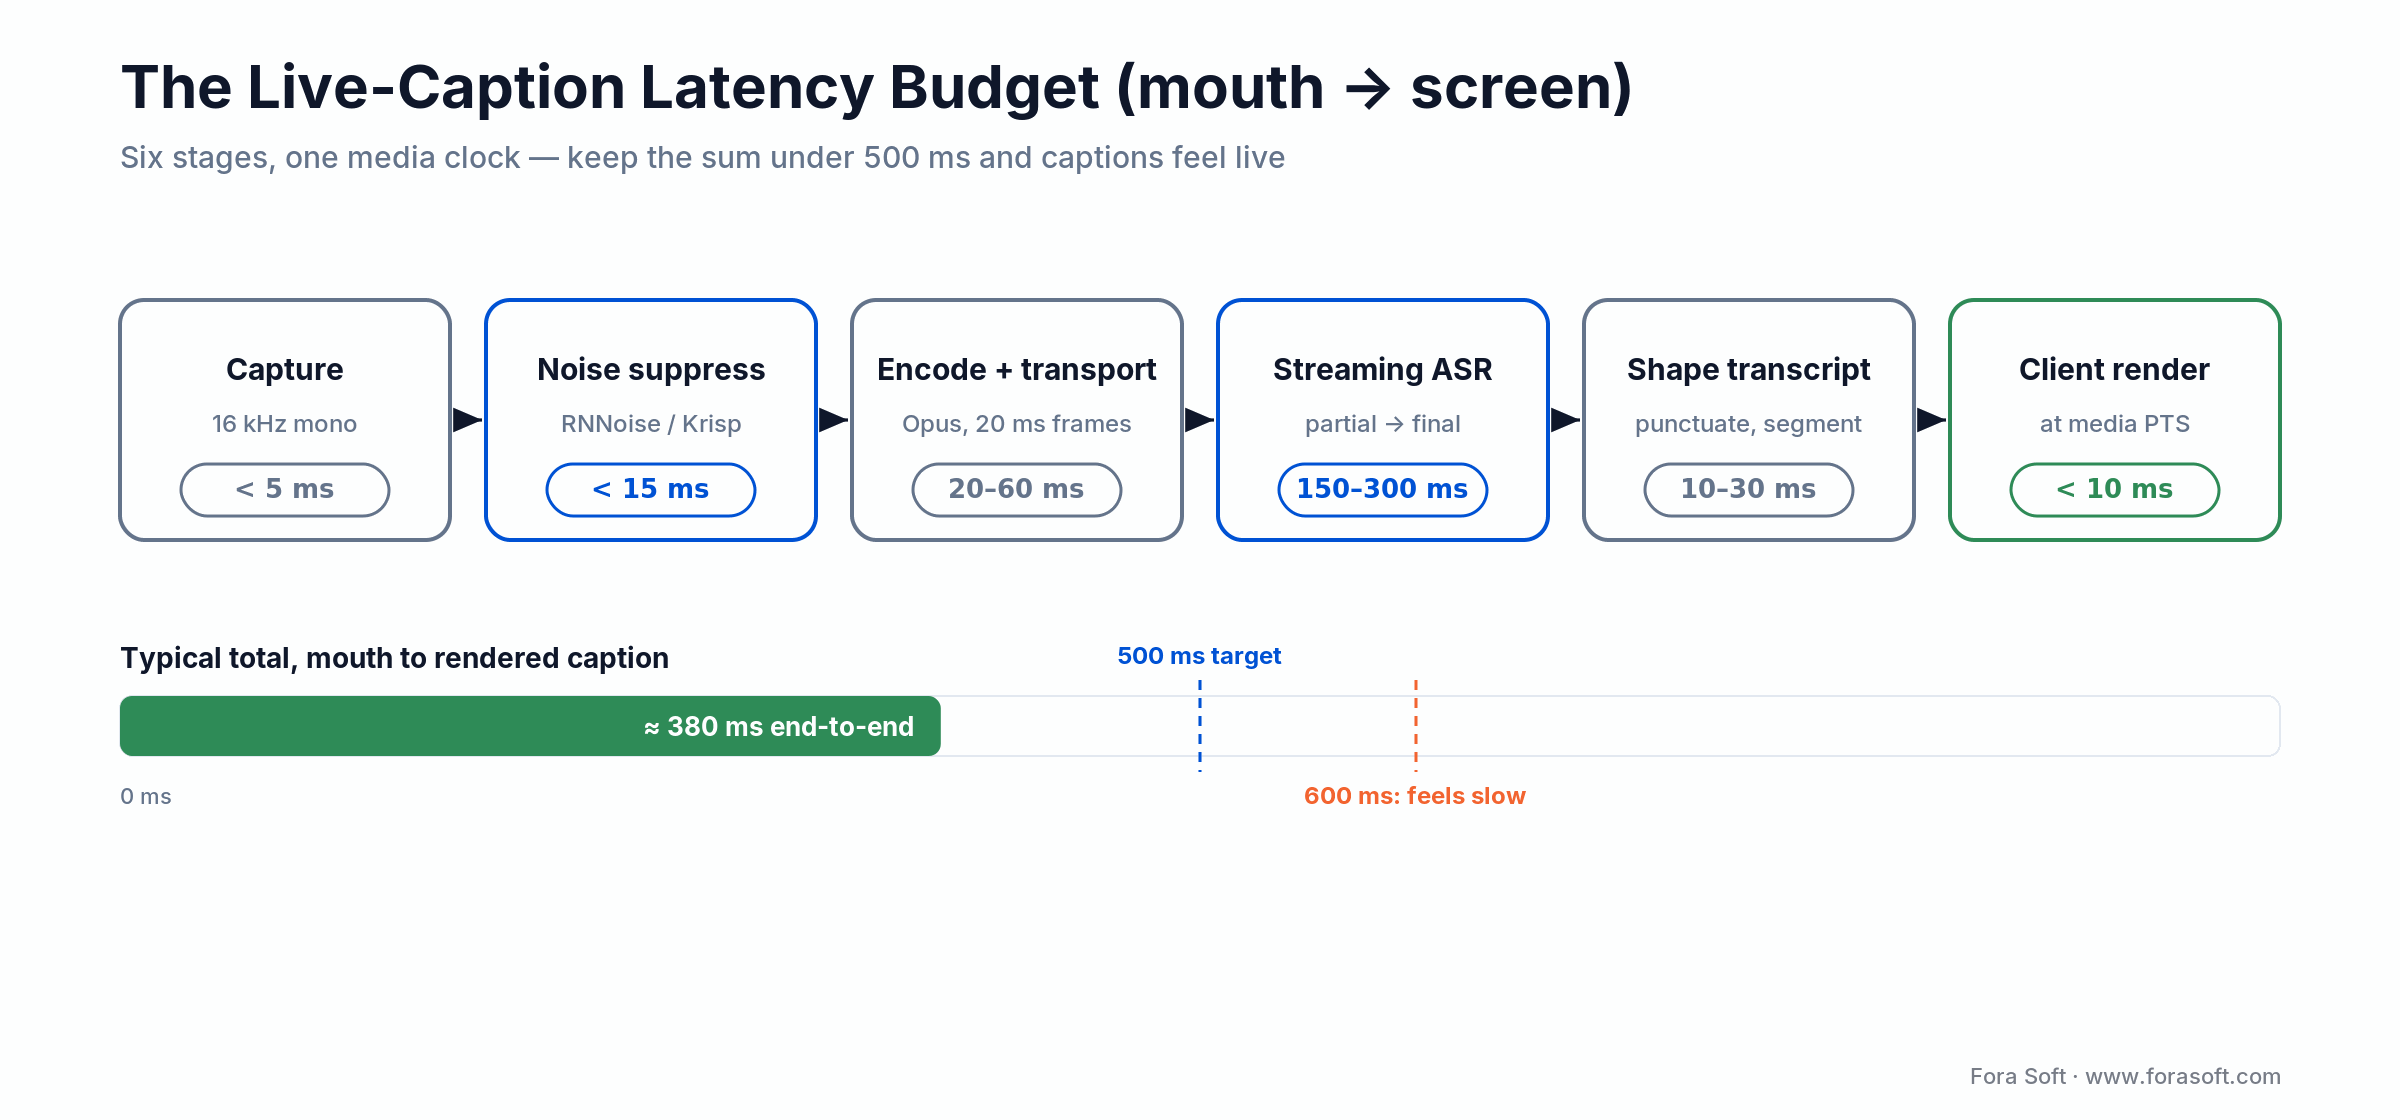The height and width of the screenshot is (1120, 2400).
Task: Click the '20-60 ms' latency pill
Action: pos(1017,489)
